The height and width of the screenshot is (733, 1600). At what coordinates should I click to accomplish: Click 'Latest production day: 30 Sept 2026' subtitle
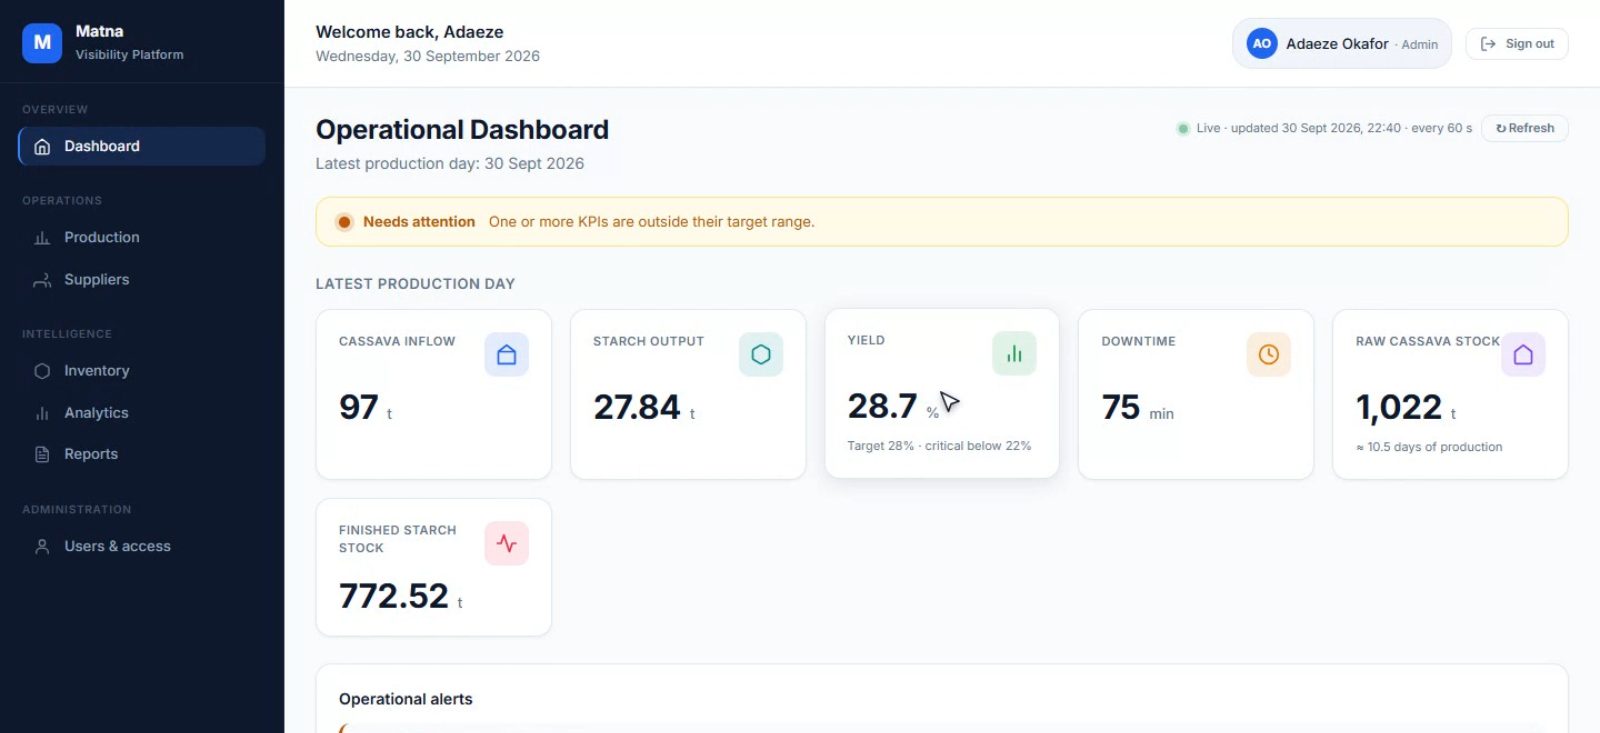click(450, 164)
